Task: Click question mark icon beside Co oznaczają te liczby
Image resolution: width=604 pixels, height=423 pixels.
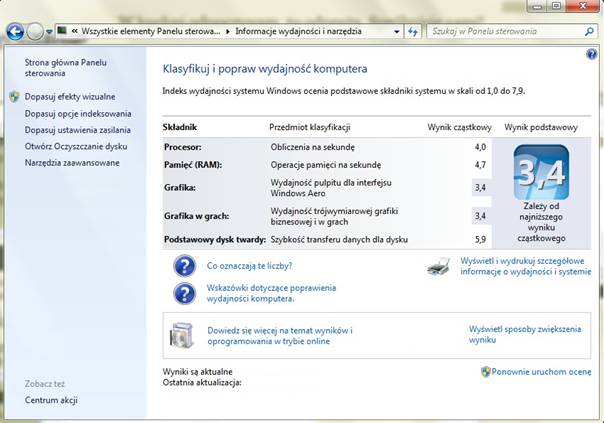Action: click(185, 266)
